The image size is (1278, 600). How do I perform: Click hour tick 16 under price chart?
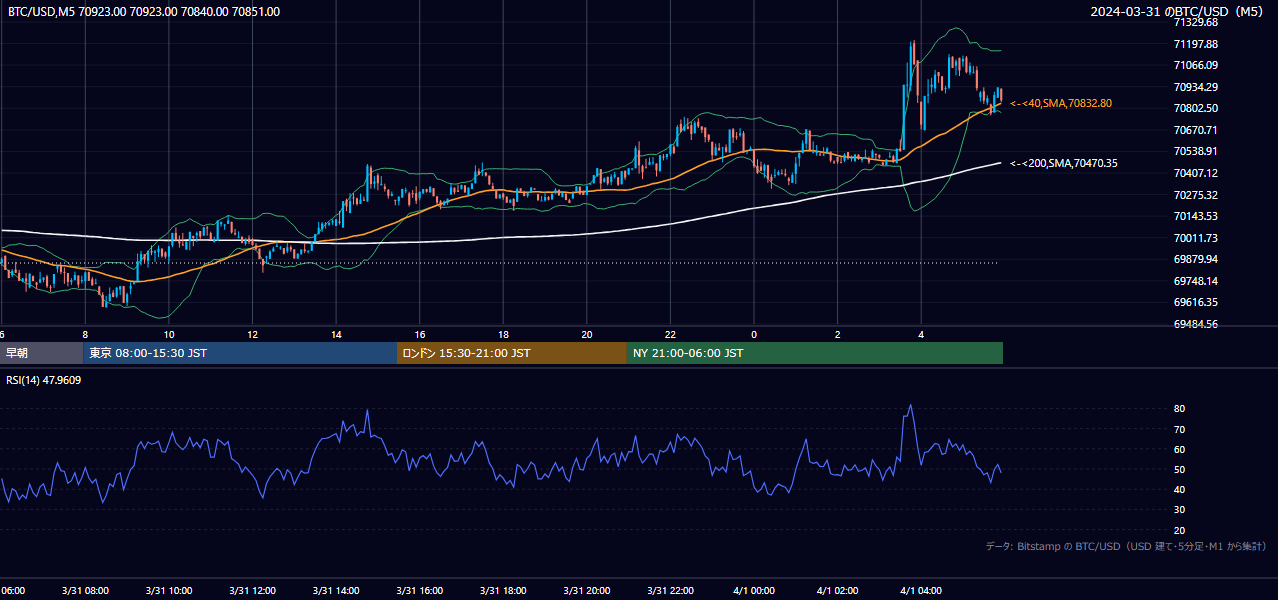tap(420, 334)
